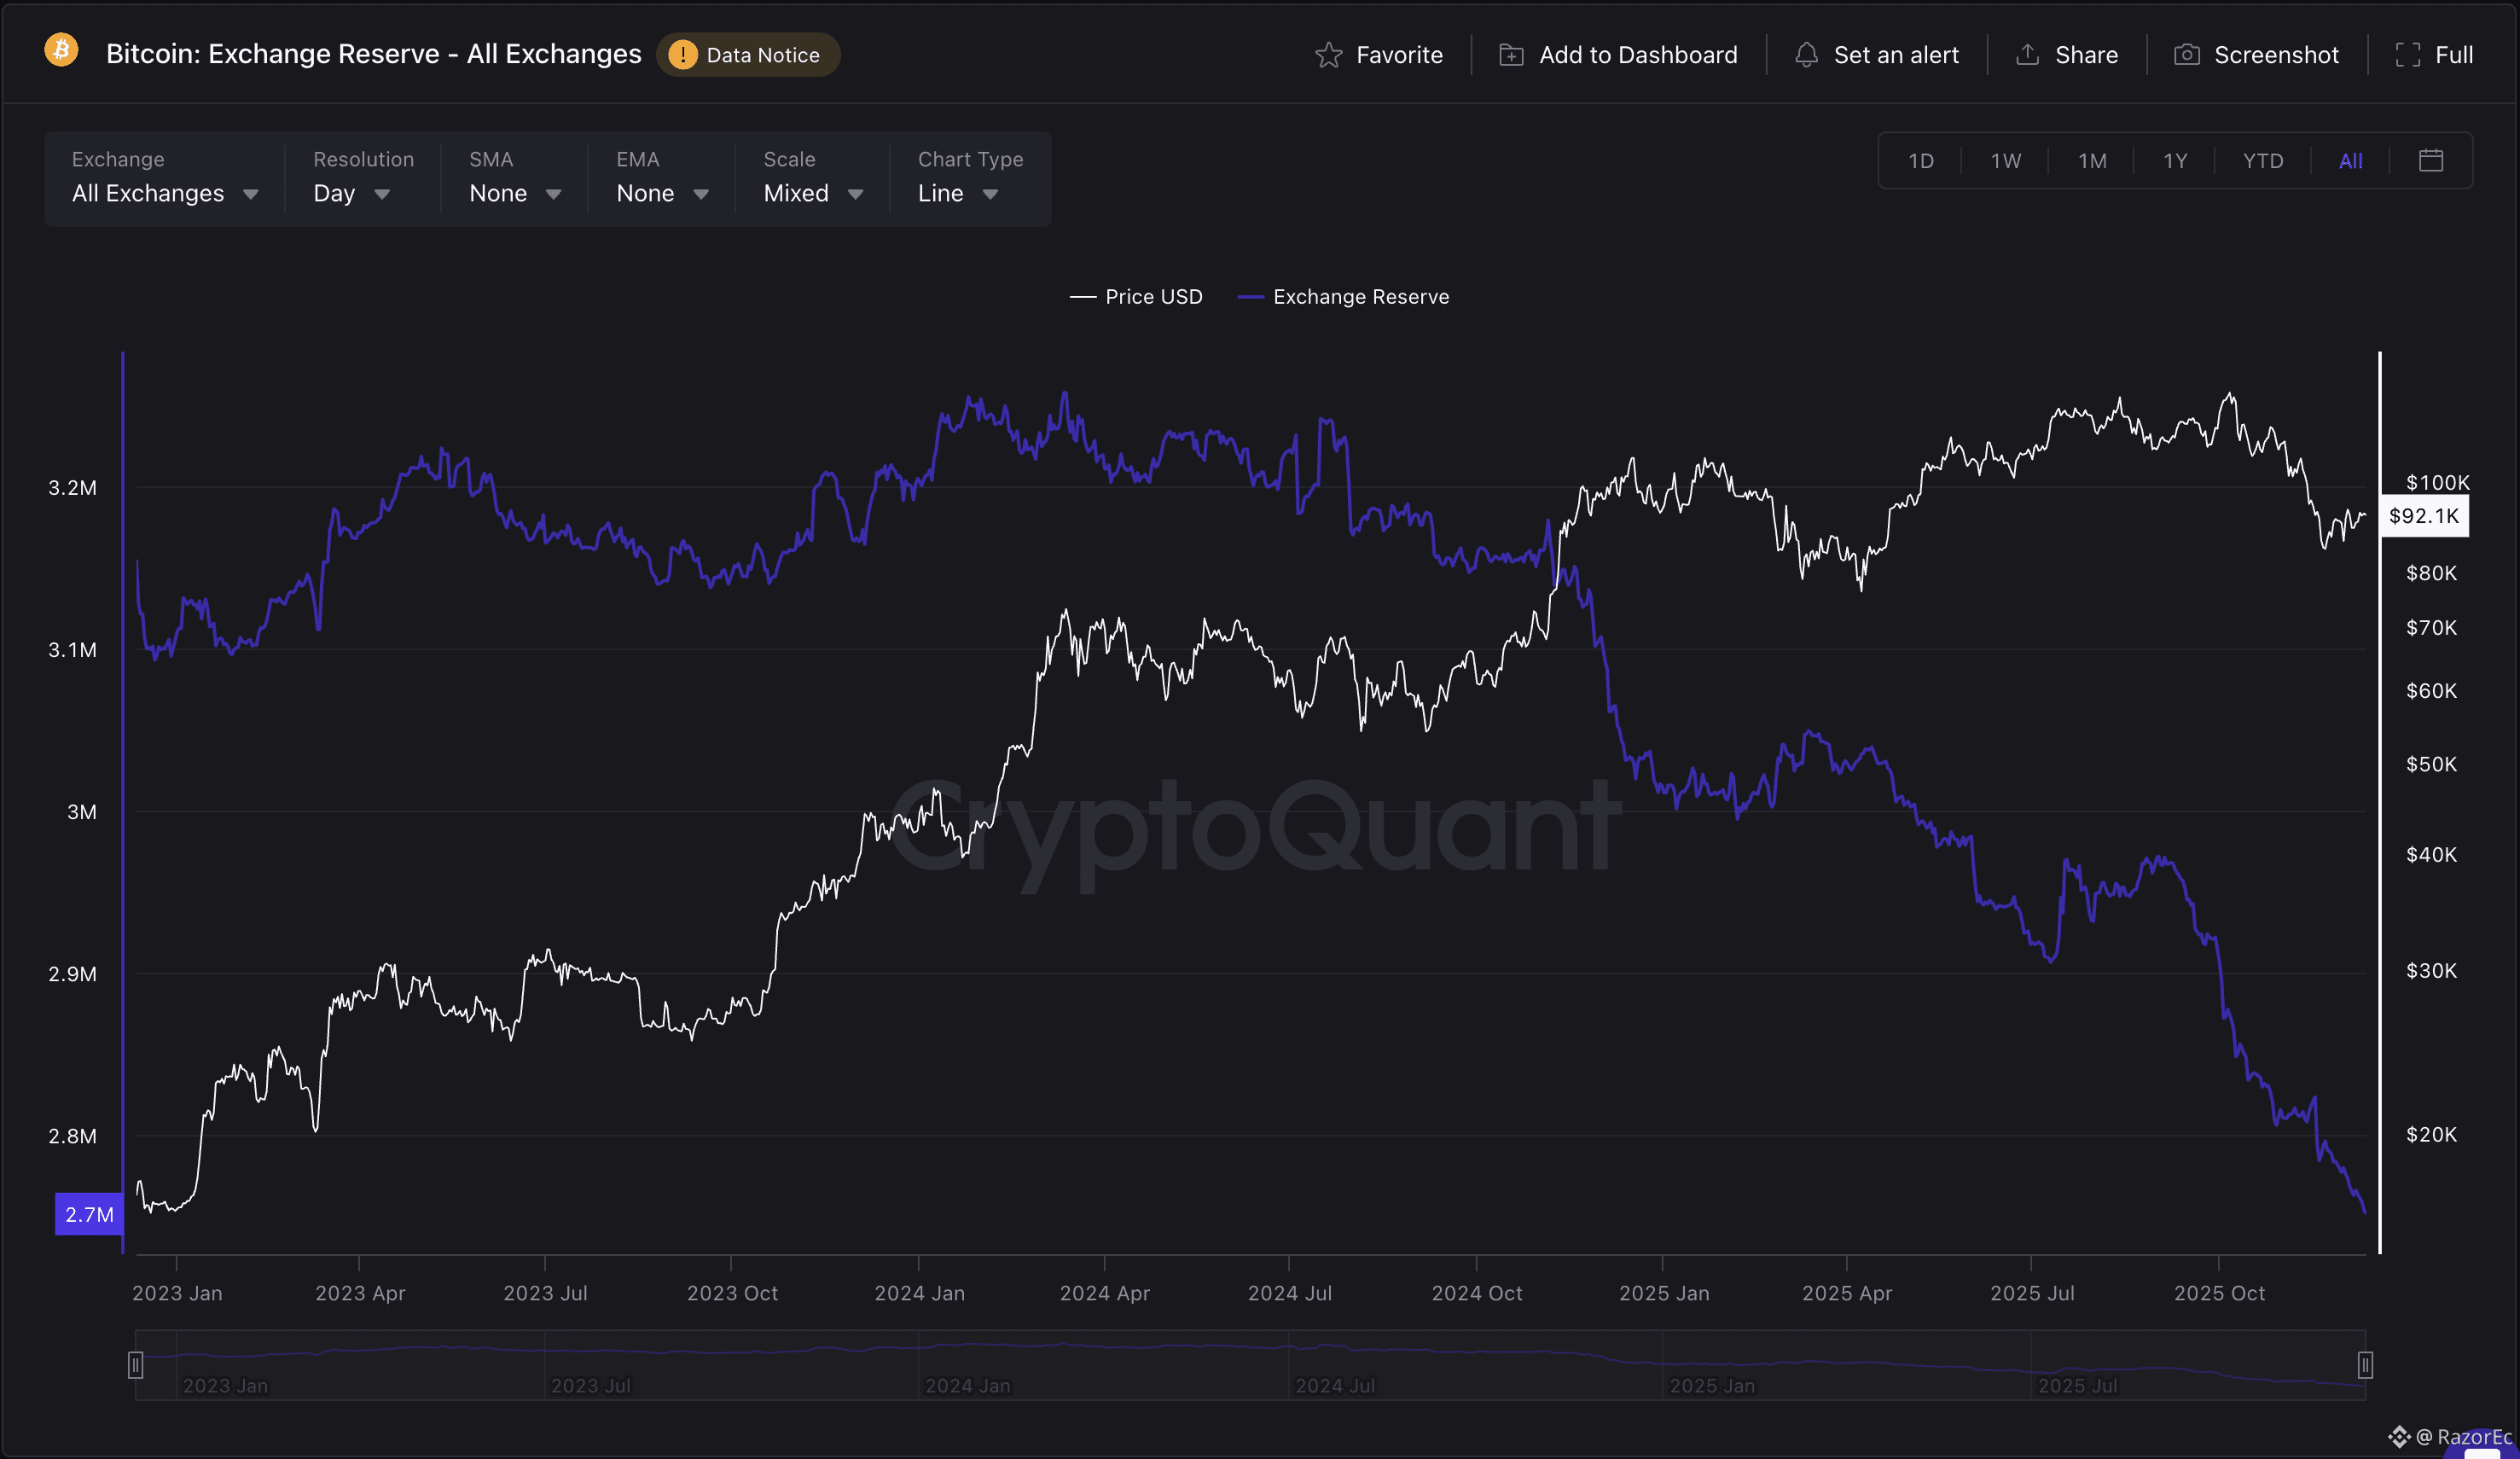Click the Screenshot camera icon
Screen dimensions: 2520x1459
coord(2186,55)
